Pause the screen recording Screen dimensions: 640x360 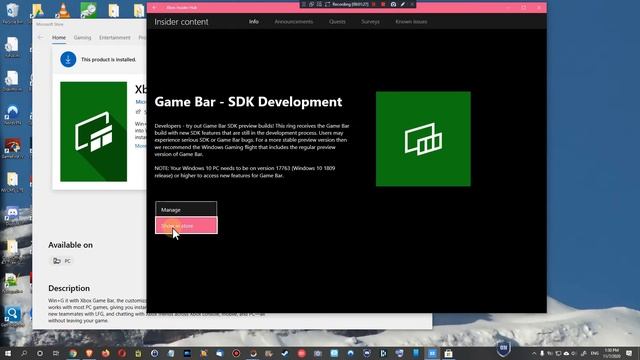click(374, 4)
